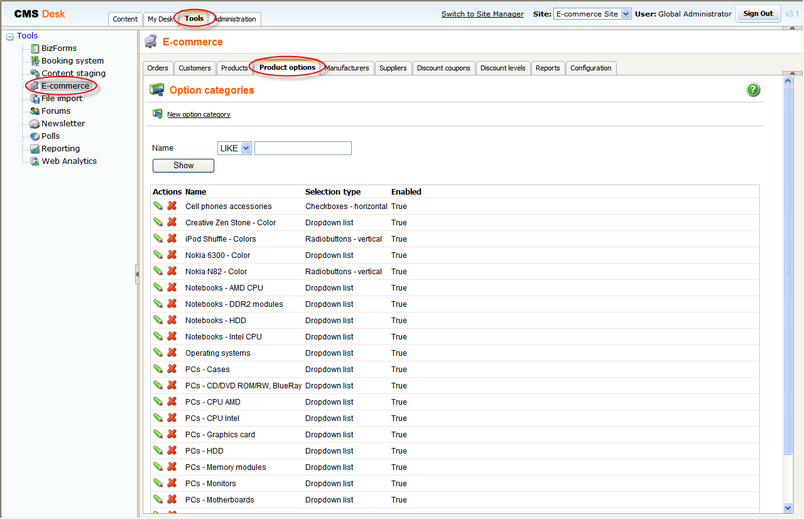The image size is (804, 519).
Task: Open Forums in the Tools tree
Action: pos(56,111)
